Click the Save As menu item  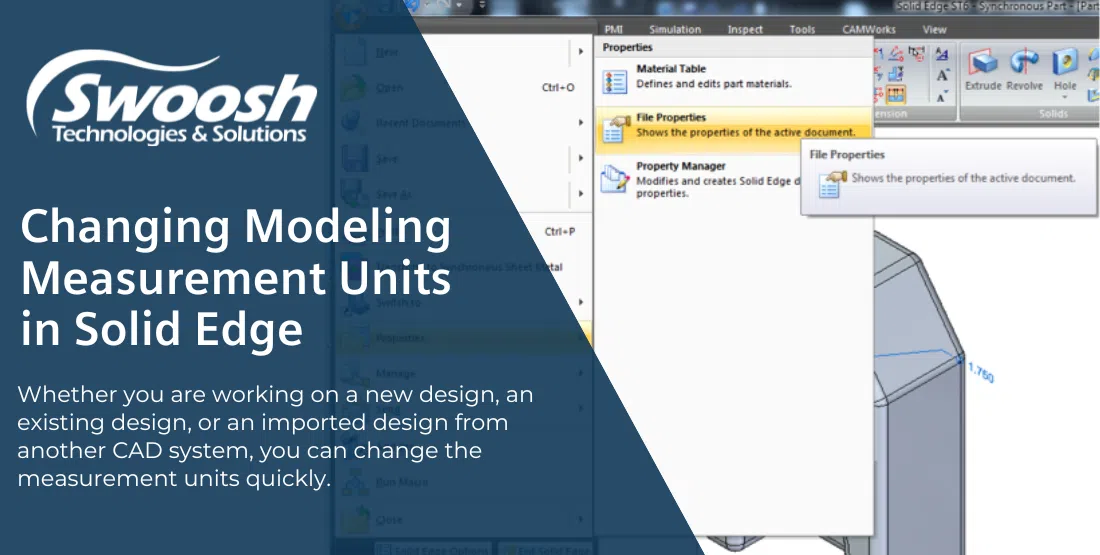463,194
